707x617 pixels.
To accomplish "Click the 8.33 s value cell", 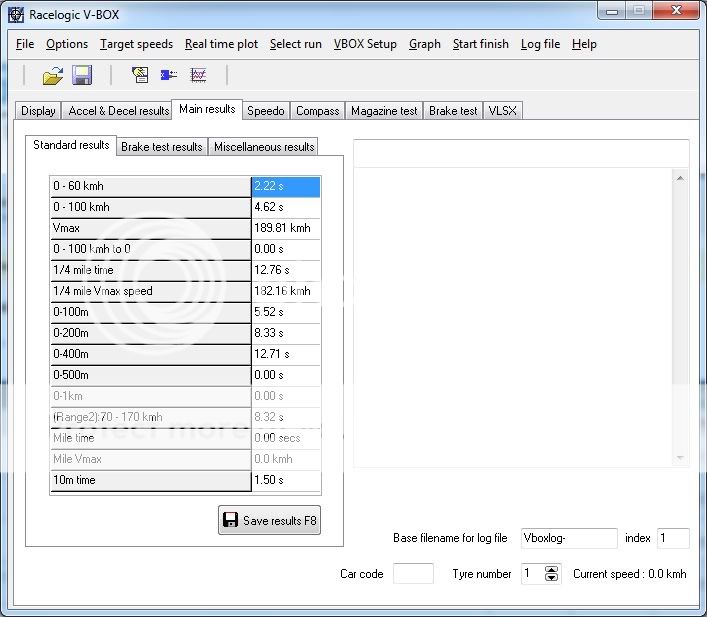I will coord(286,333).
